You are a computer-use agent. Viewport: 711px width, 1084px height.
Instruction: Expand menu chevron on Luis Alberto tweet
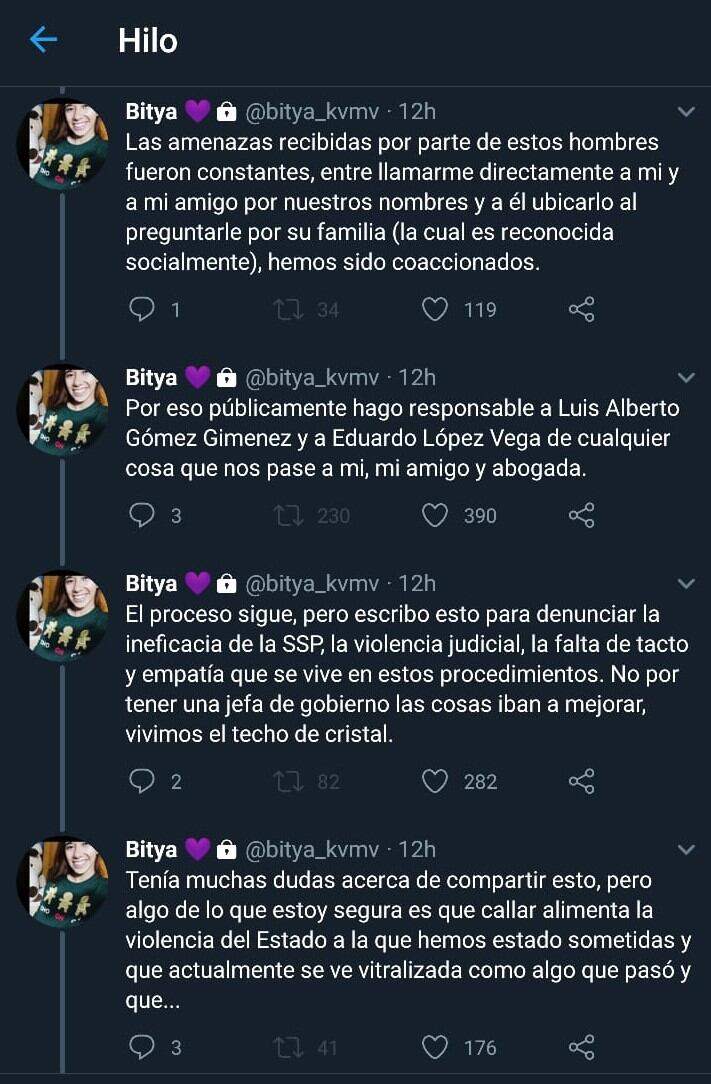point(686,378)
